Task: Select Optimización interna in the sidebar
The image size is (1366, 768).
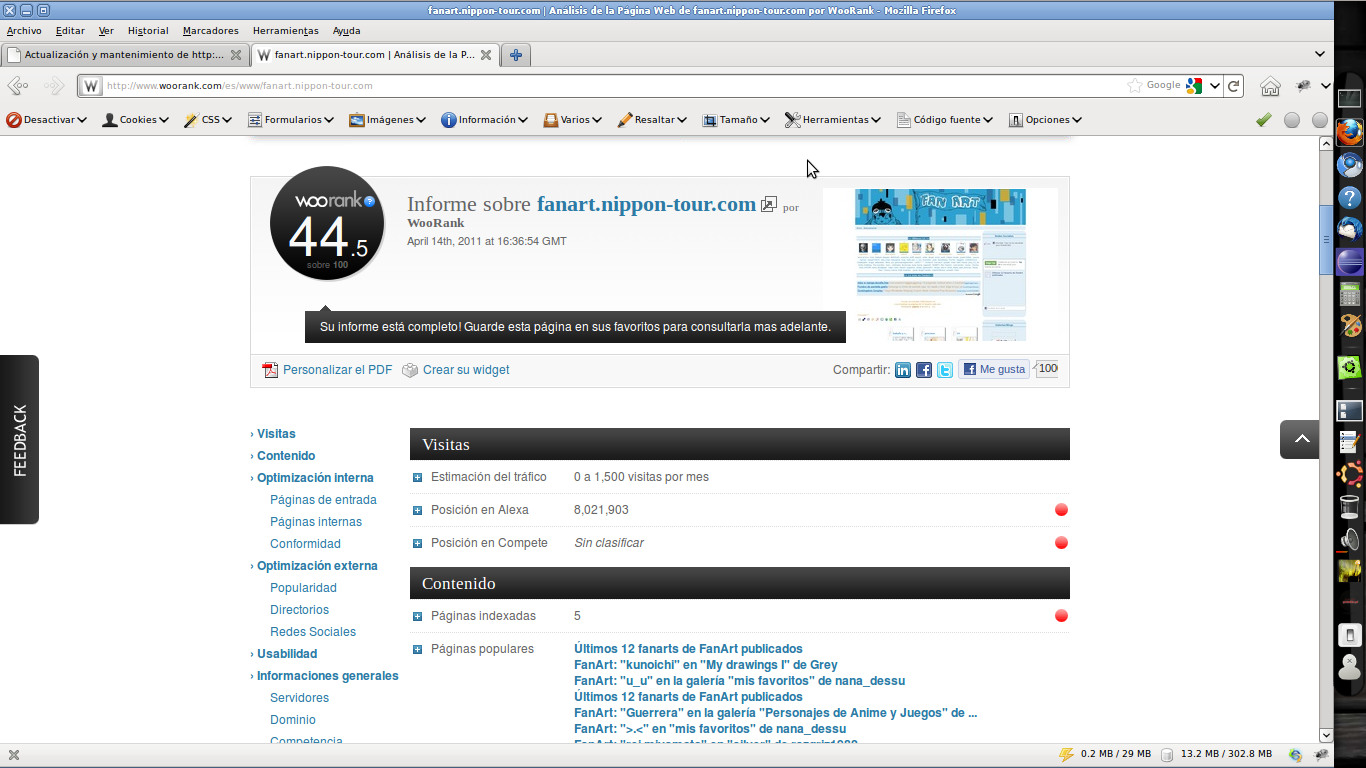Action: click(x=315, y=478)
